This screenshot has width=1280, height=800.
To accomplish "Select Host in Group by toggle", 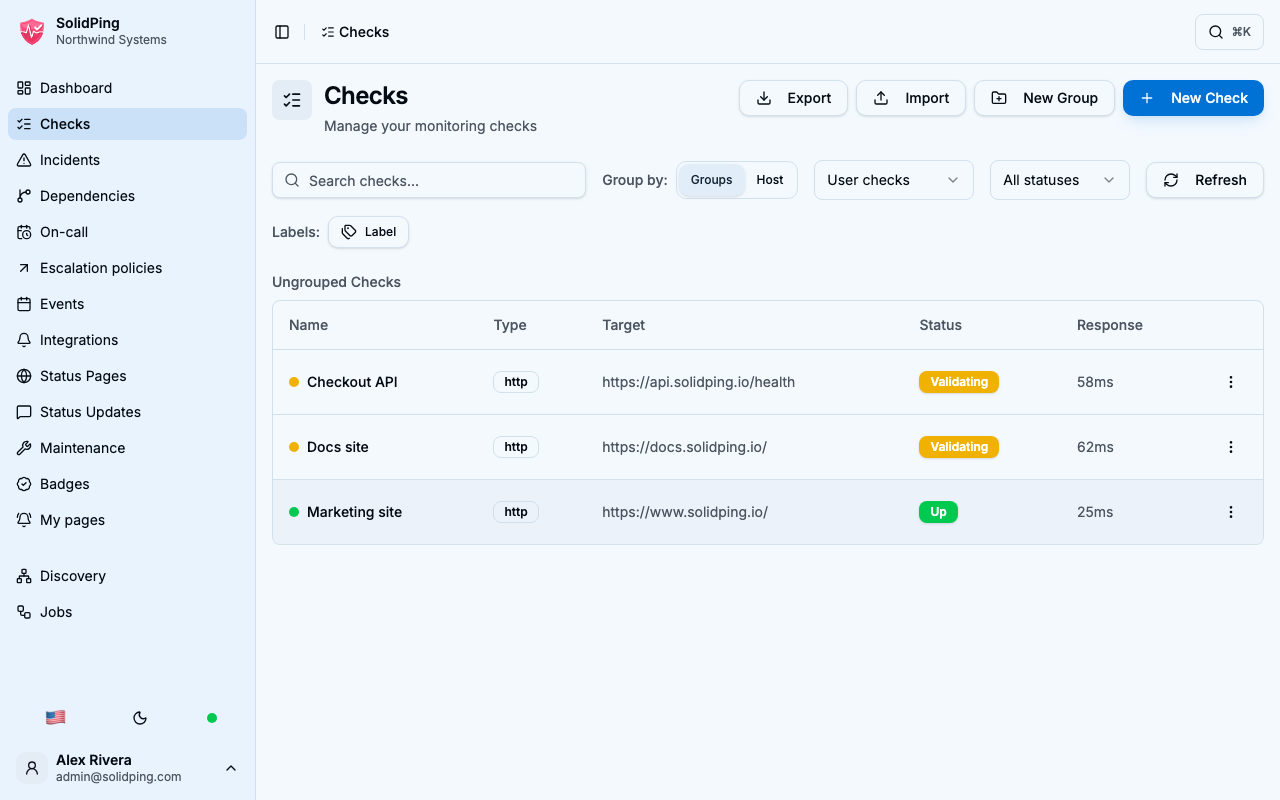I will 770,180.
